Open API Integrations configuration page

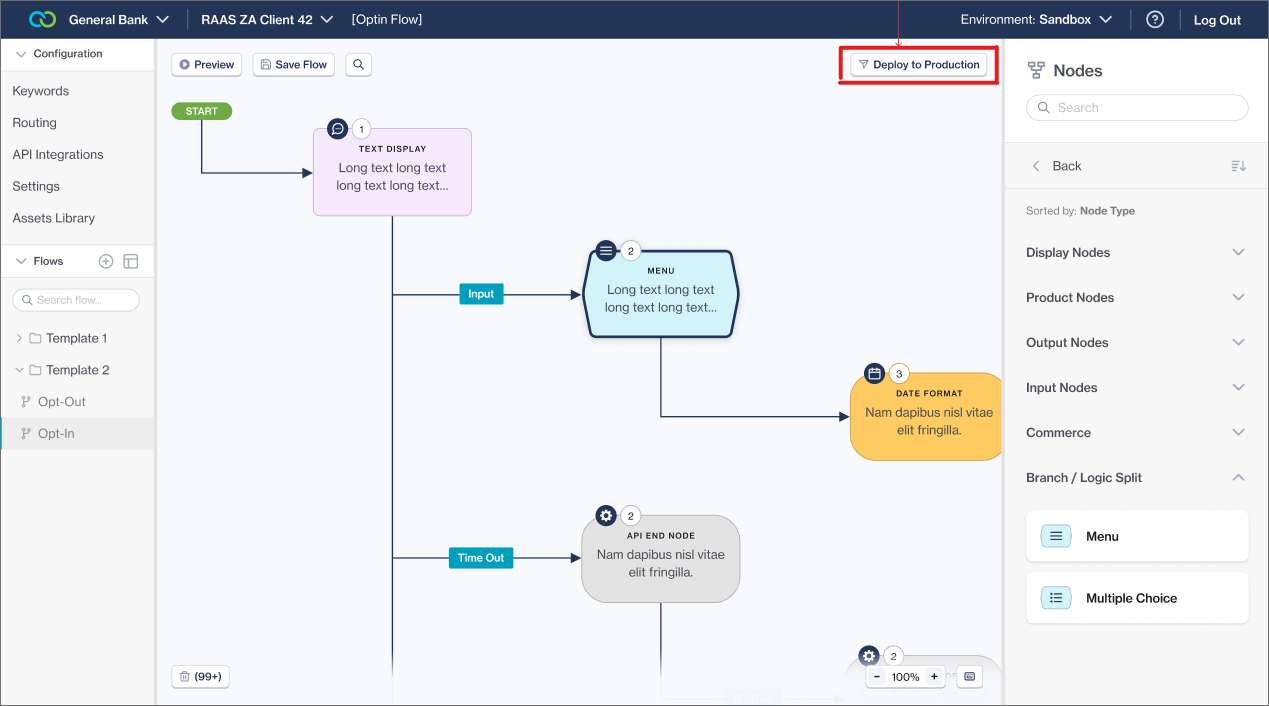[58, 155]
